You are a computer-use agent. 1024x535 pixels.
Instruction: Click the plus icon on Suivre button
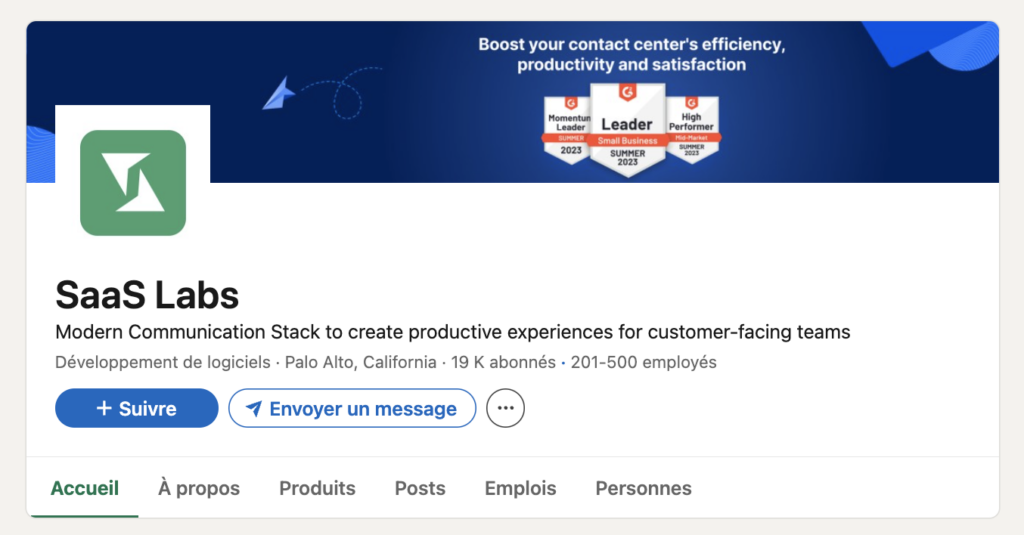coord(104,408)
